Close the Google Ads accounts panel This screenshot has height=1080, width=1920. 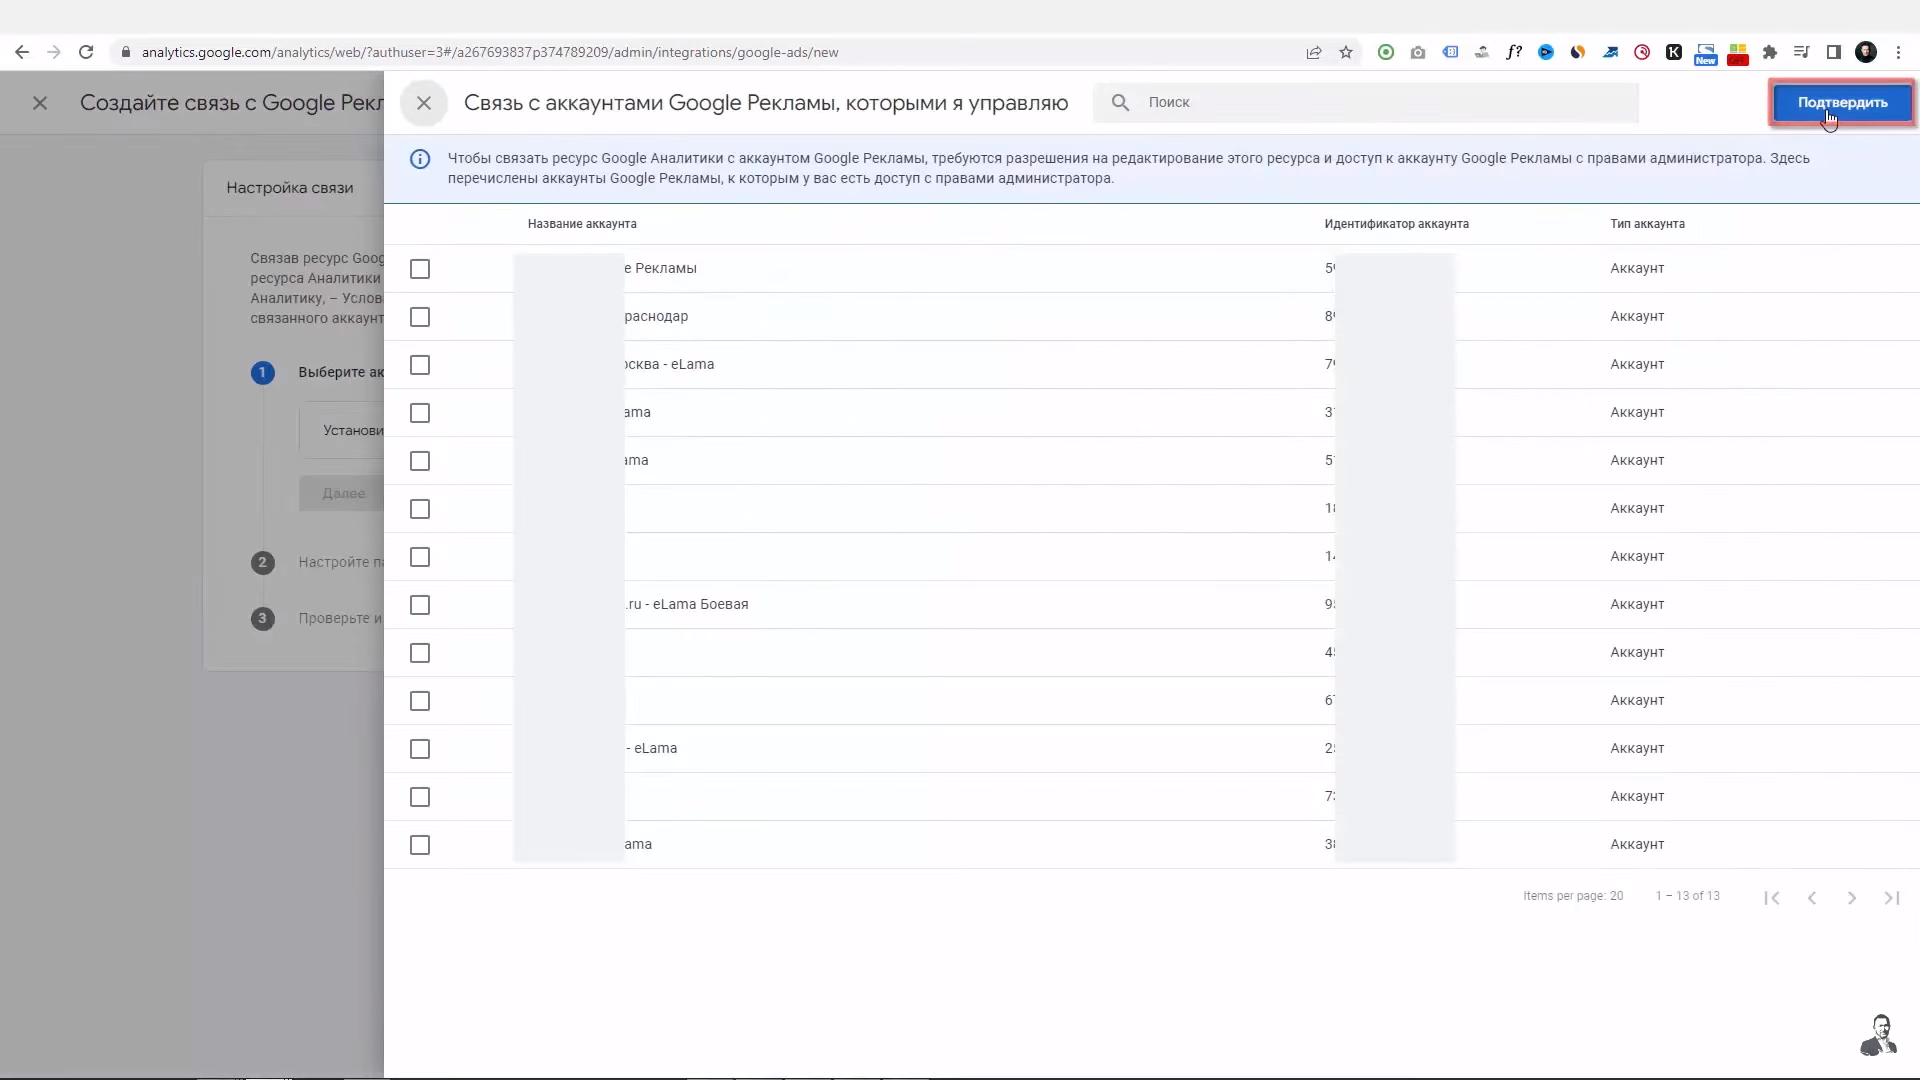(x=424, y=102)
